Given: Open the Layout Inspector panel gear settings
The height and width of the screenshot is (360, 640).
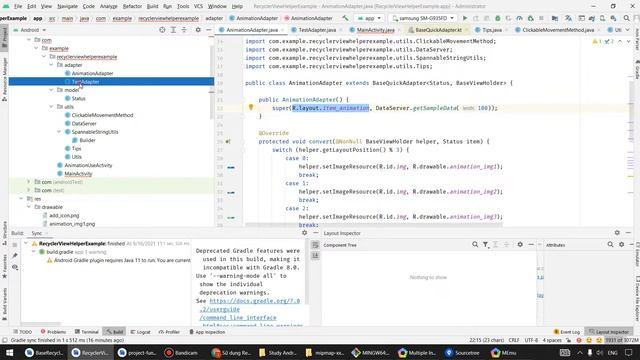Looking at the screenshot, I should point(617,233).
